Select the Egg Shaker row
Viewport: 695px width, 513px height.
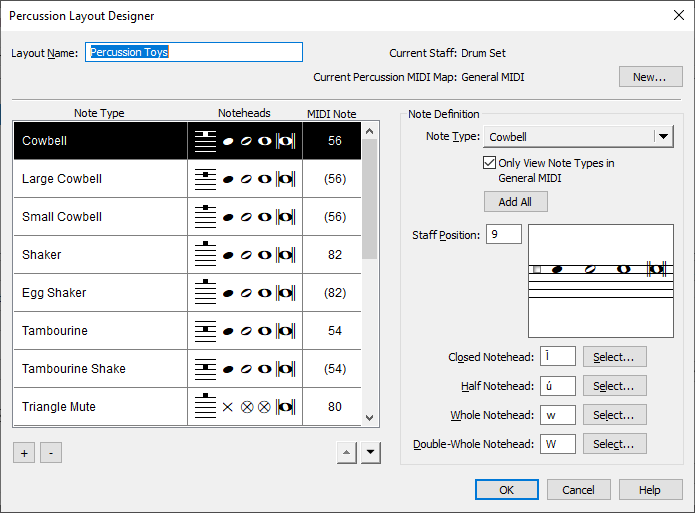click(100, 293)
